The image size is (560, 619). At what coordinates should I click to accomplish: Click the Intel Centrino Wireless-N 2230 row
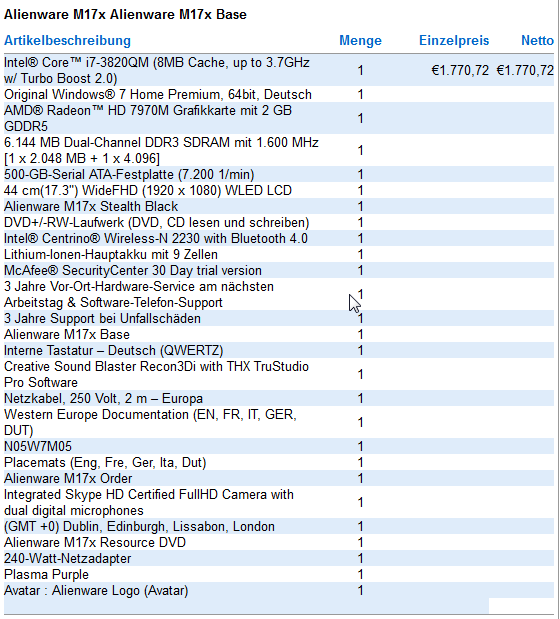click(279, 238)
